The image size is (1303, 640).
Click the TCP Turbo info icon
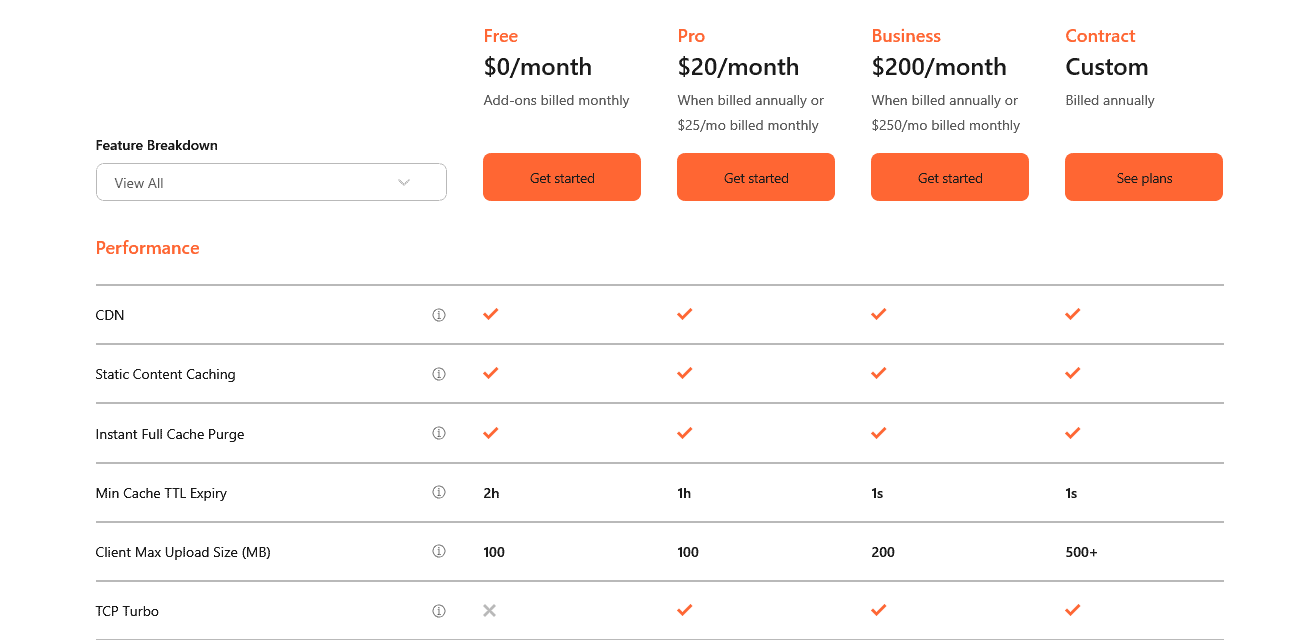pos(438,610)
